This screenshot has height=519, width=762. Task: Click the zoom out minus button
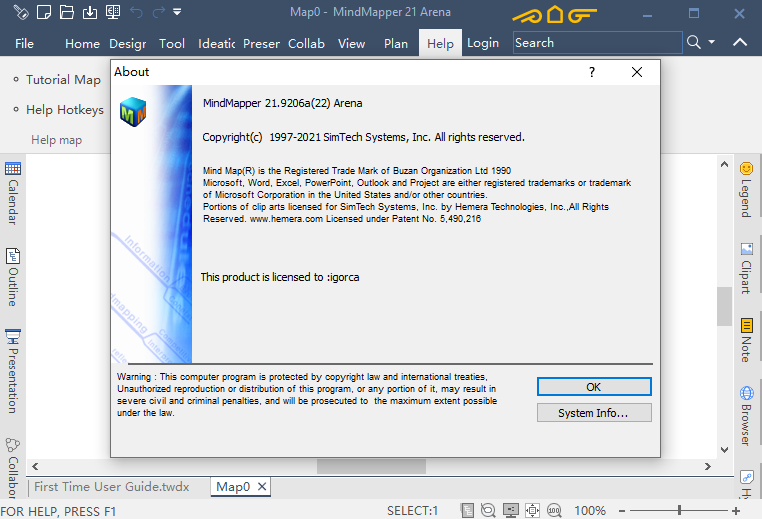[622, 511]
